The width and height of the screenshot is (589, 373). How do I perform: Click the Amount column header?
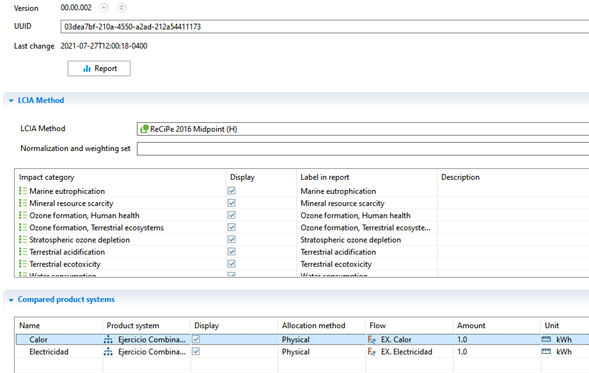[471, 325]
